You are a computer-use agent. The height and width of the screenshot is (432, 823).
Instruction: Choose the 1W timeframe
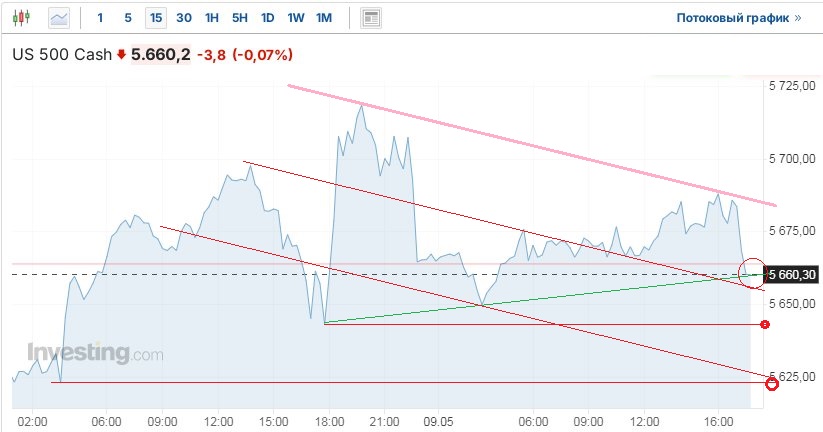click(x=296, y=18)
